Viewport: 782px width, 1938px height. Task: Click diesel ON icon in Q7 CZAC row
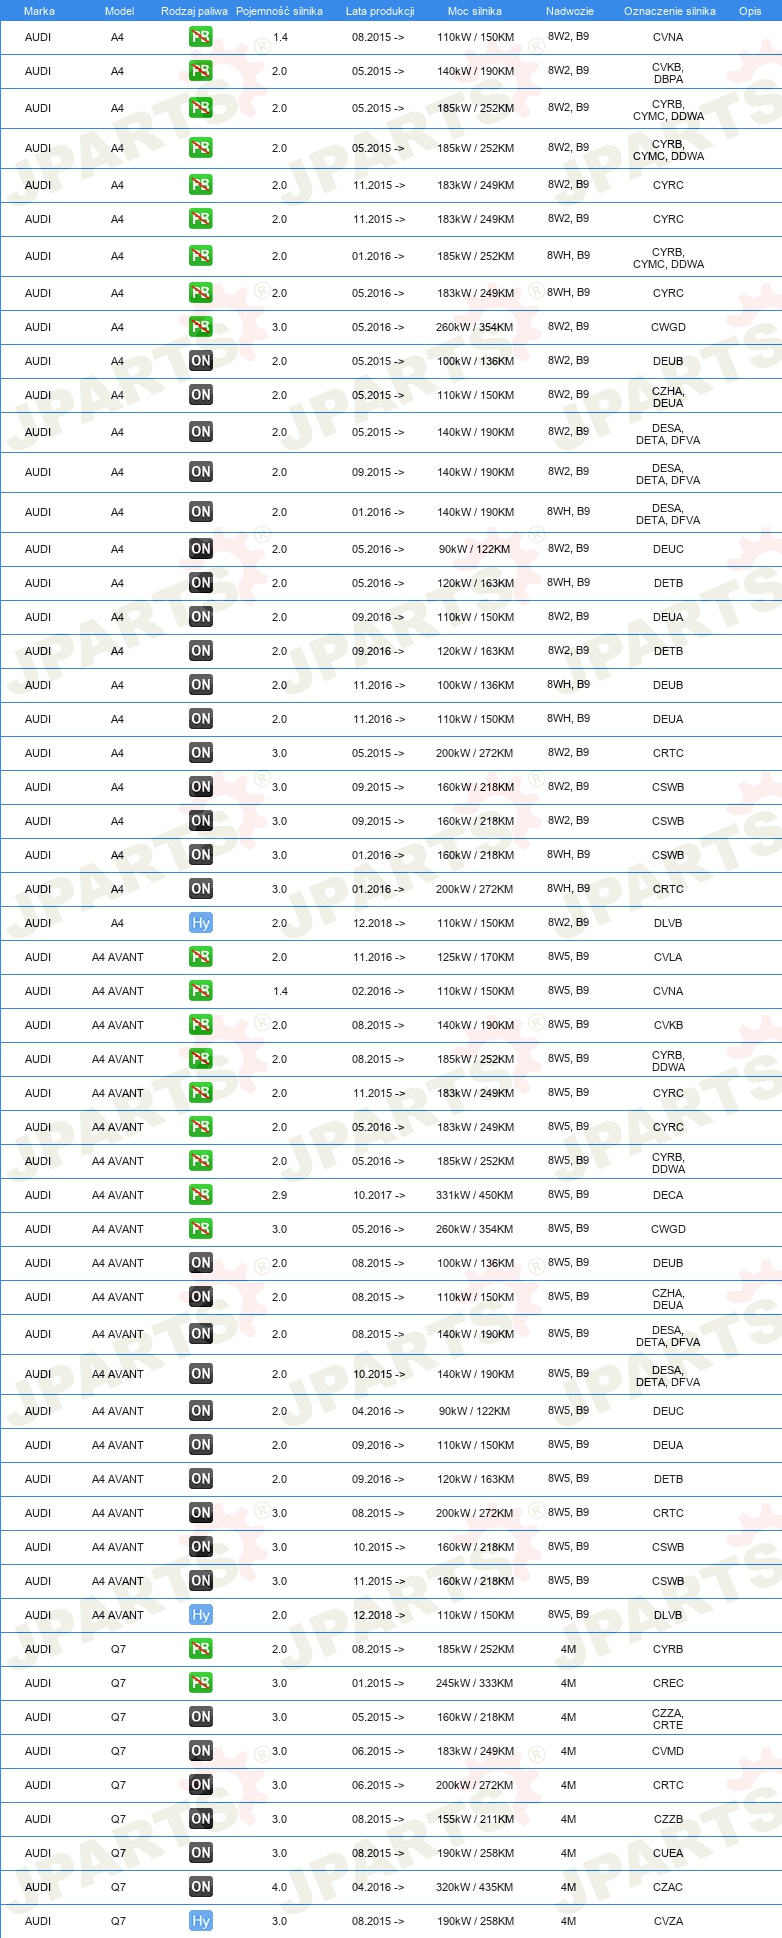click(x=201, y=1887)
